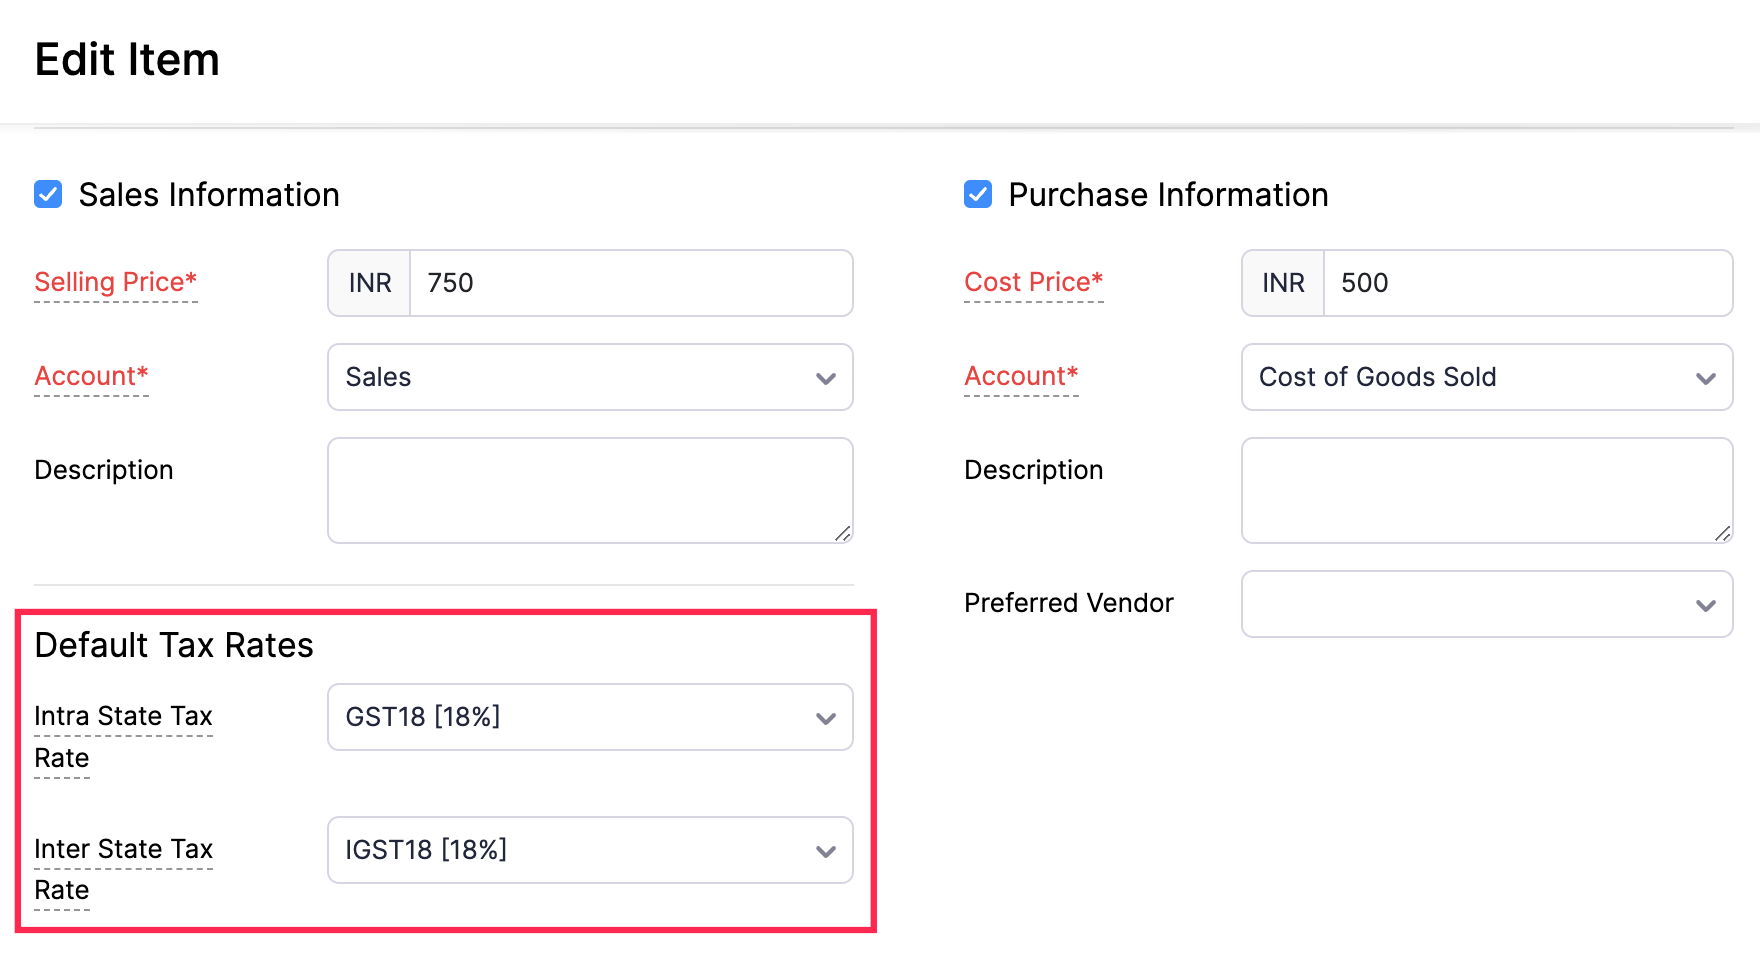Viewport: 1760px width, 980px height.
Task: Click the resize handle of Sales Description box
Action: pos(843,532)
